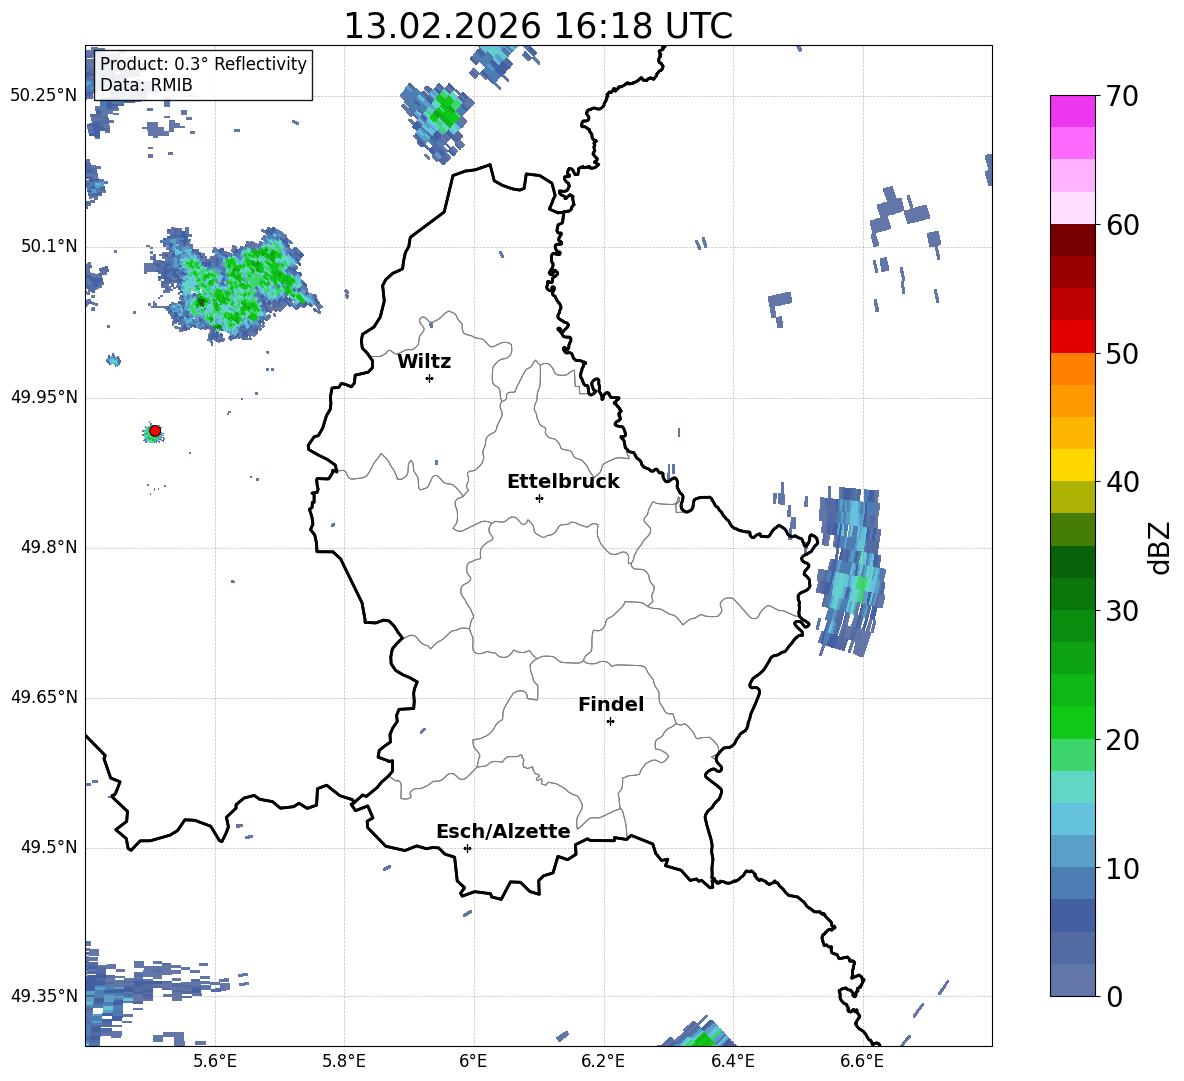The height and width of the screenshot is (1081, 1184).
Task: Click the striped blue echo east of Luxembourg
Action: (x=852, y=571)
